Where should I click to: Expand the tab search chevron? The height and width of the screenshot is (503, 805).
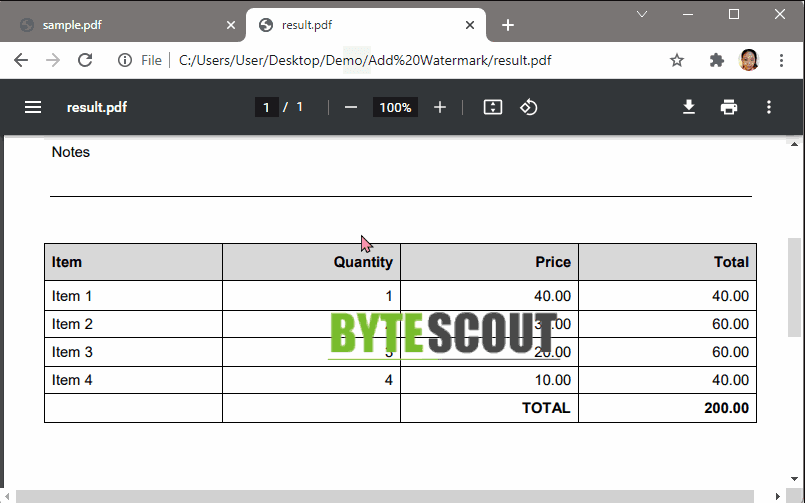click(x=642, y=14)
